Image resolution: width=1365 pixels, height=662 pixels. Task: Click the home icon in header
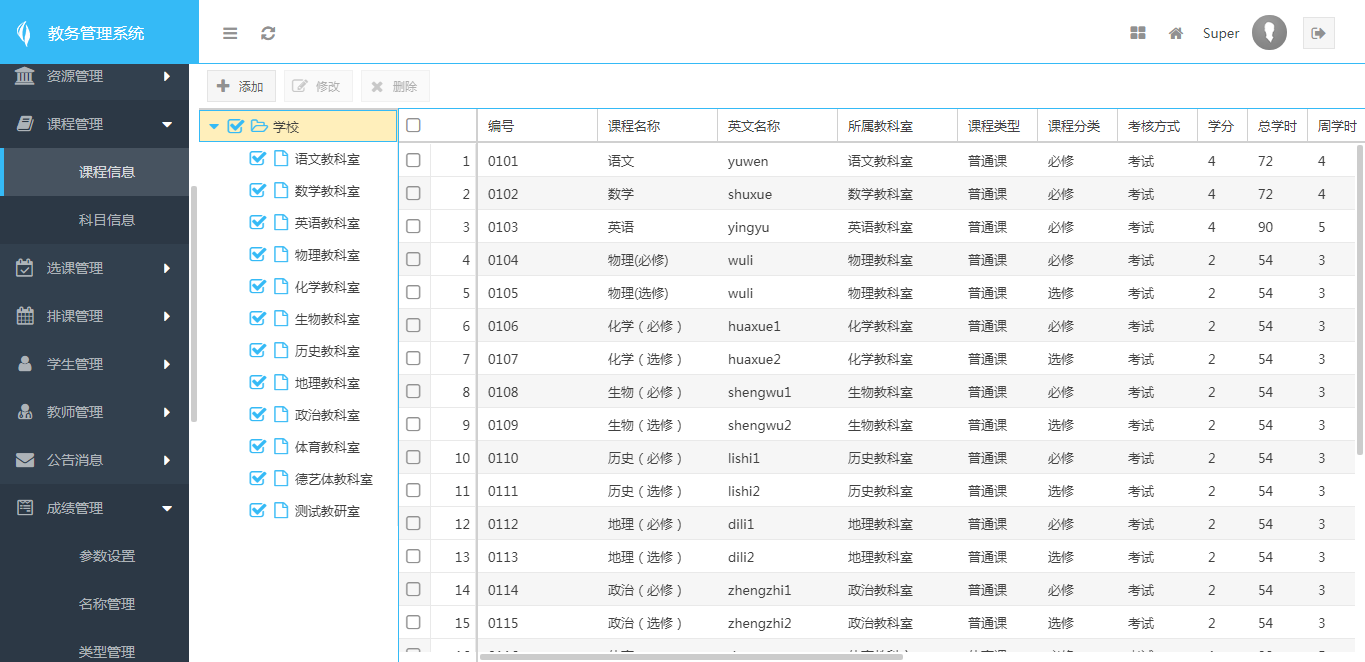(x=1176, y=33)
